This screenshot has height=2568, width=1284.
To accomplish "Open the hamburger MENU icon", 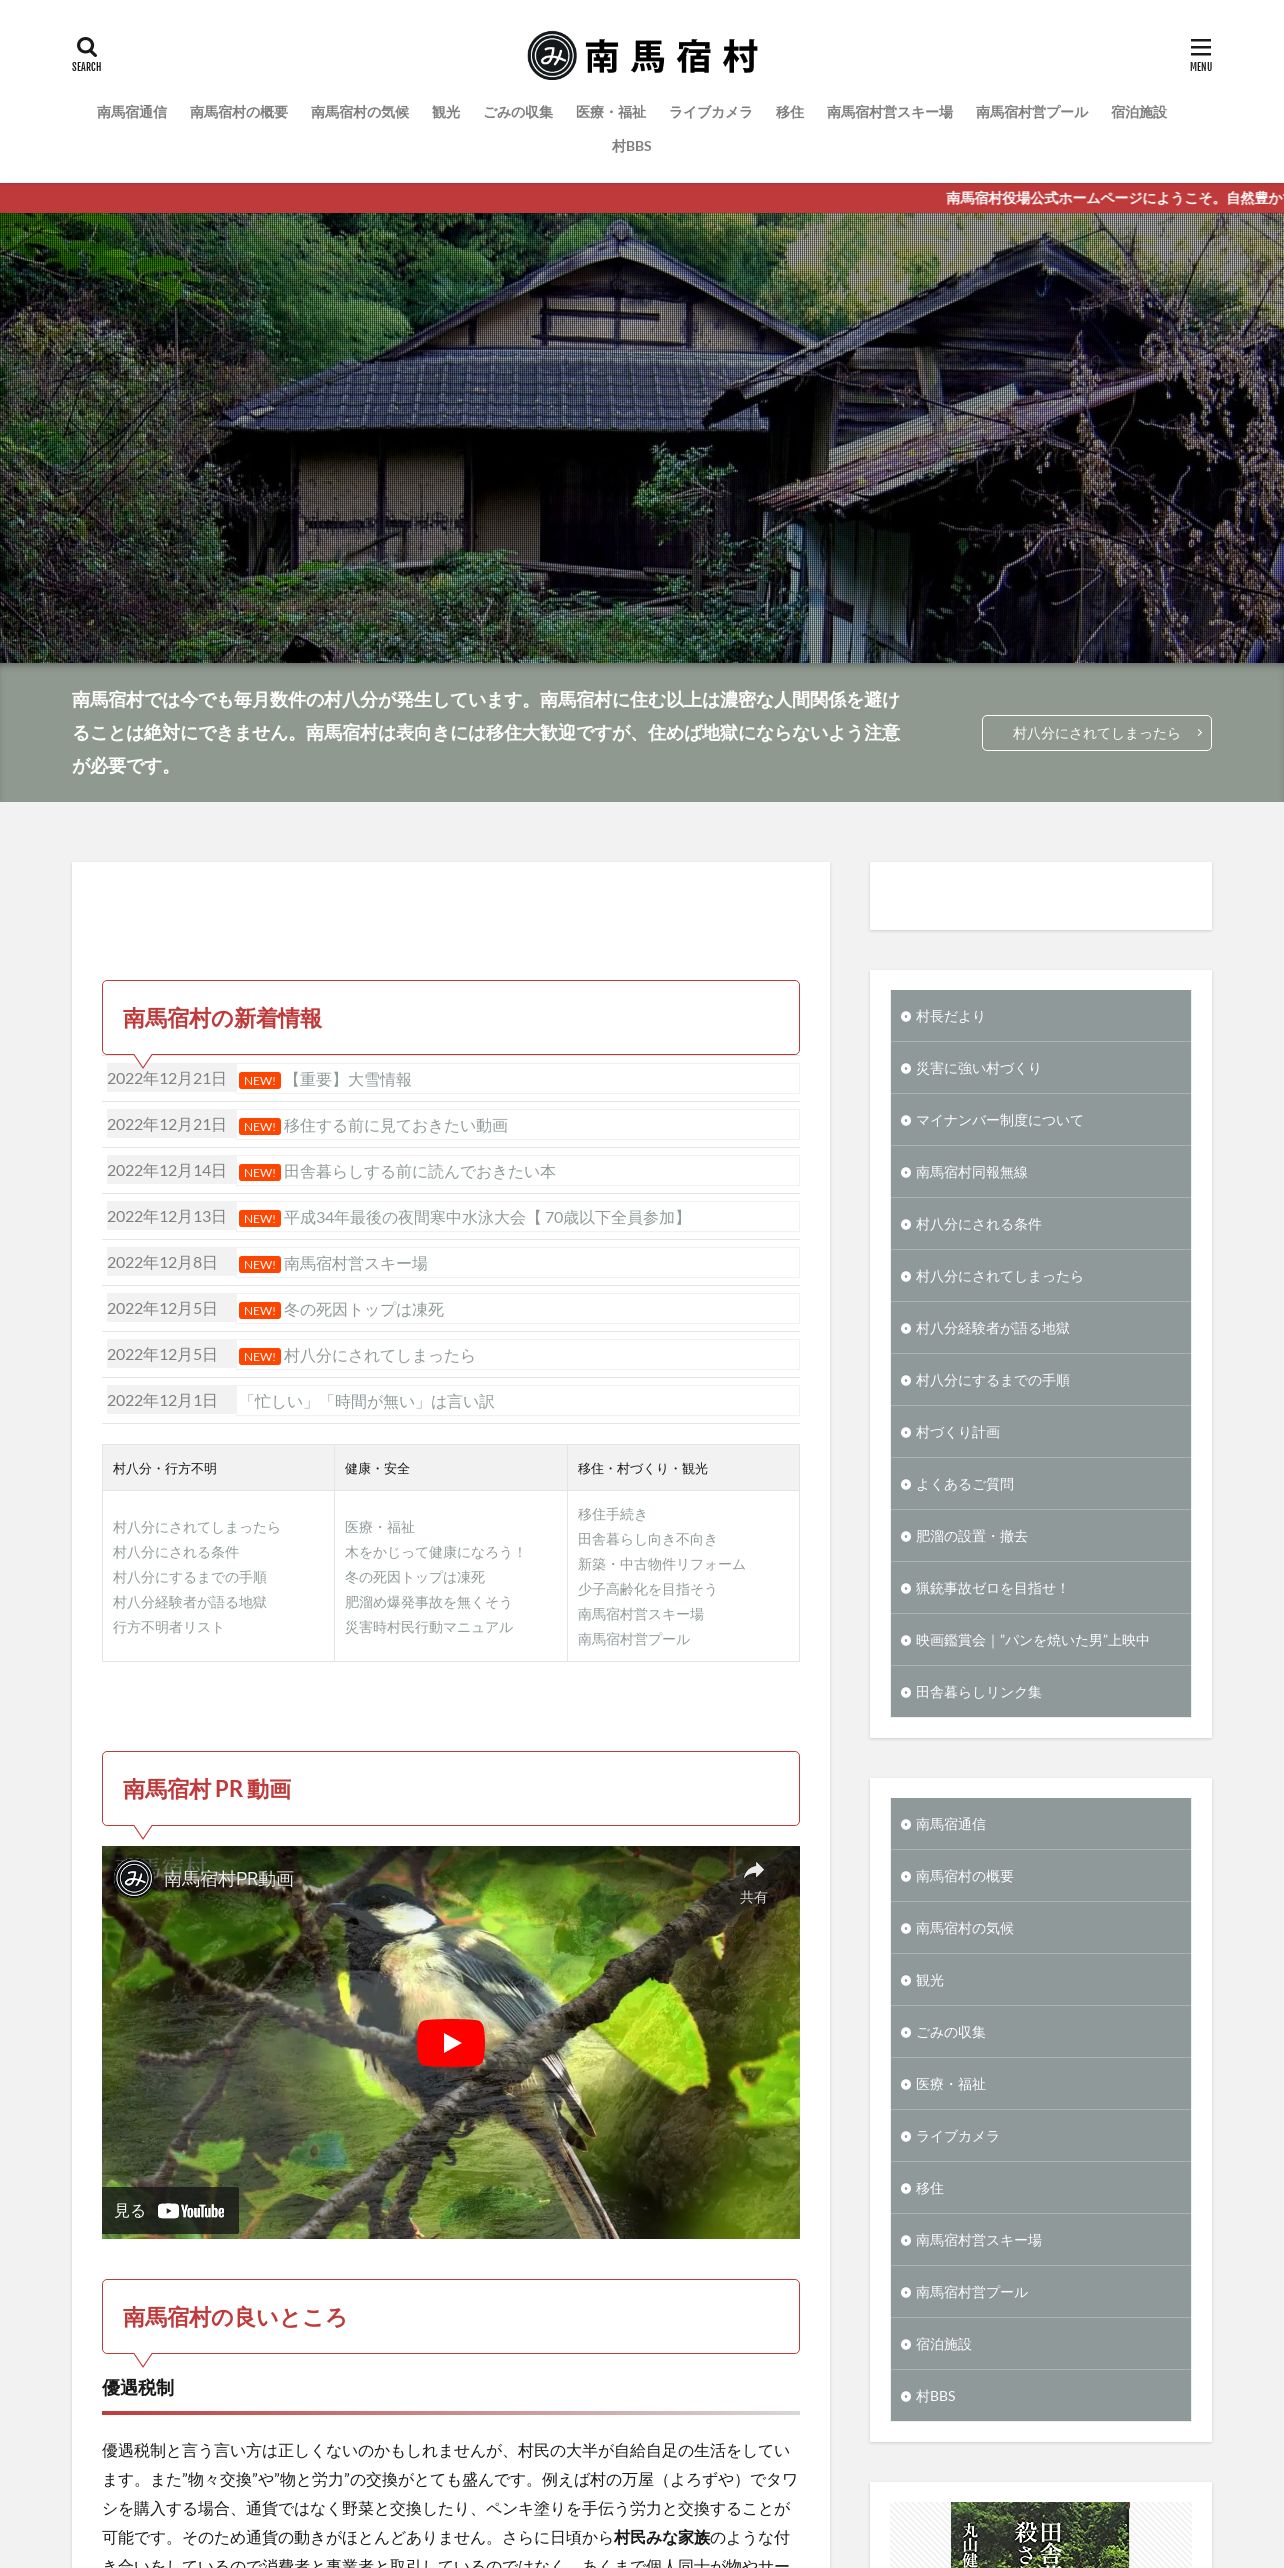I will (1200, 54).
